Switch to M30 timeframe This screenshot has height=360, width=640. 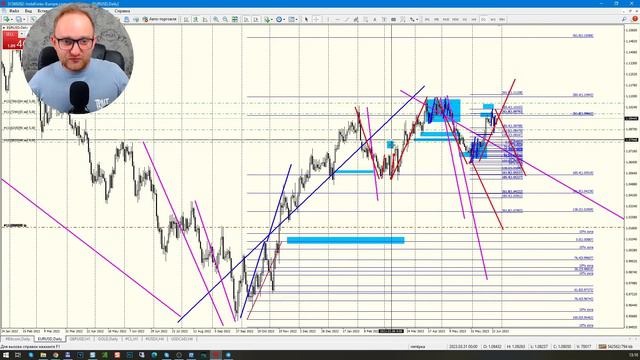click(455, 19)
